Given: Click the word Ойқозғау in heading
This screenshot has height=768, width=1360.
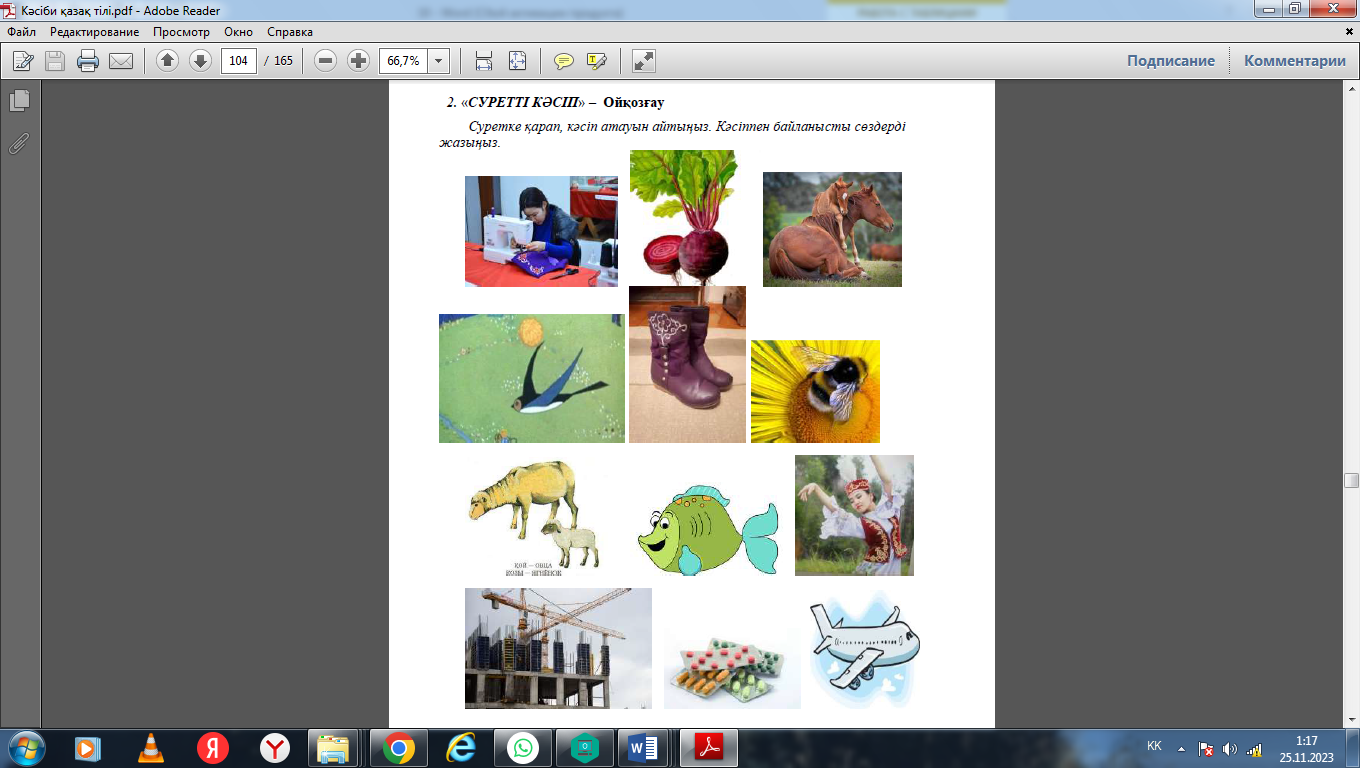Looking at the screenshot, I should 634,102.
